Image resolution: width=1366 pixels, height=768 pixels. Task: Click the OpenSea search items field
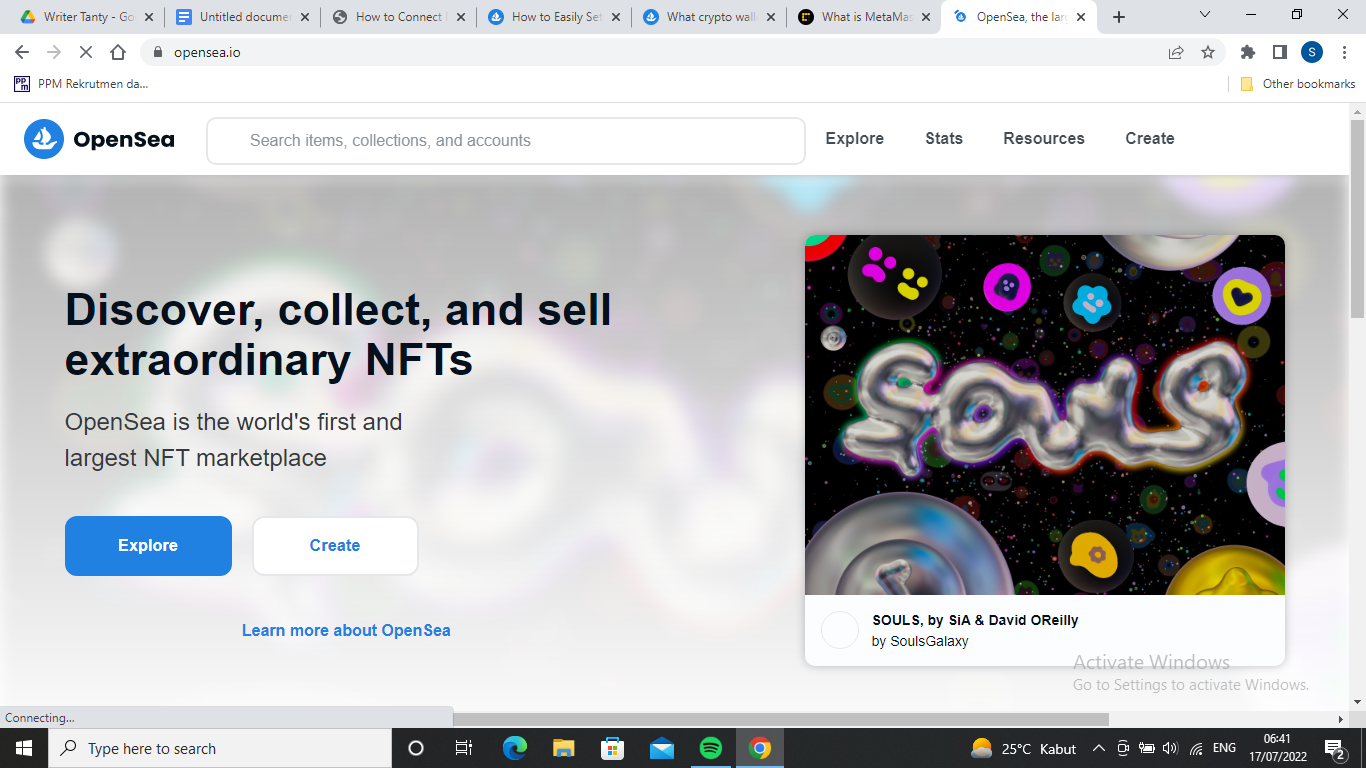(506, 141)
